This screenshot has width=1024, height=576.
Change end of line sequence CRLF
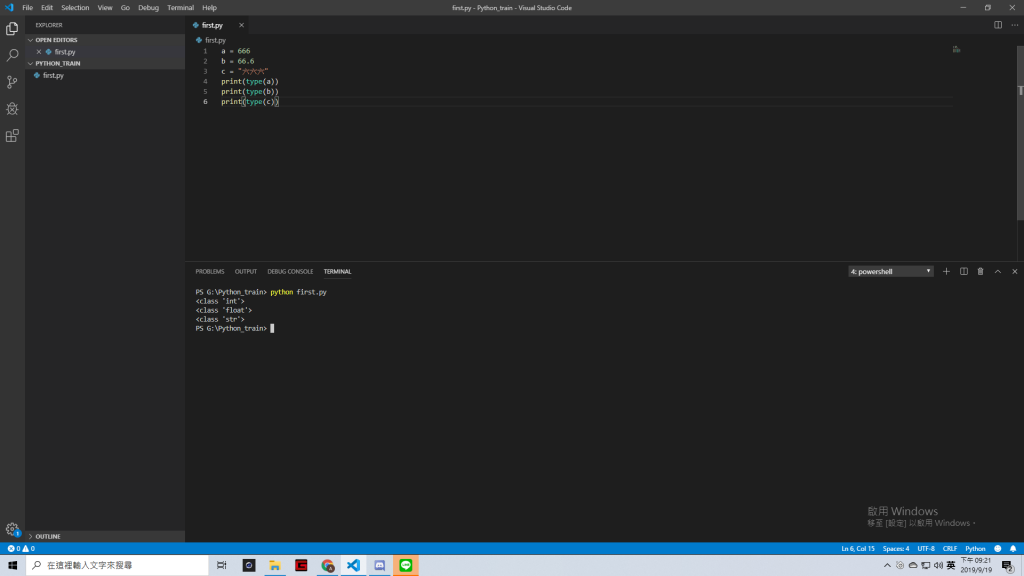pos(950,549)
